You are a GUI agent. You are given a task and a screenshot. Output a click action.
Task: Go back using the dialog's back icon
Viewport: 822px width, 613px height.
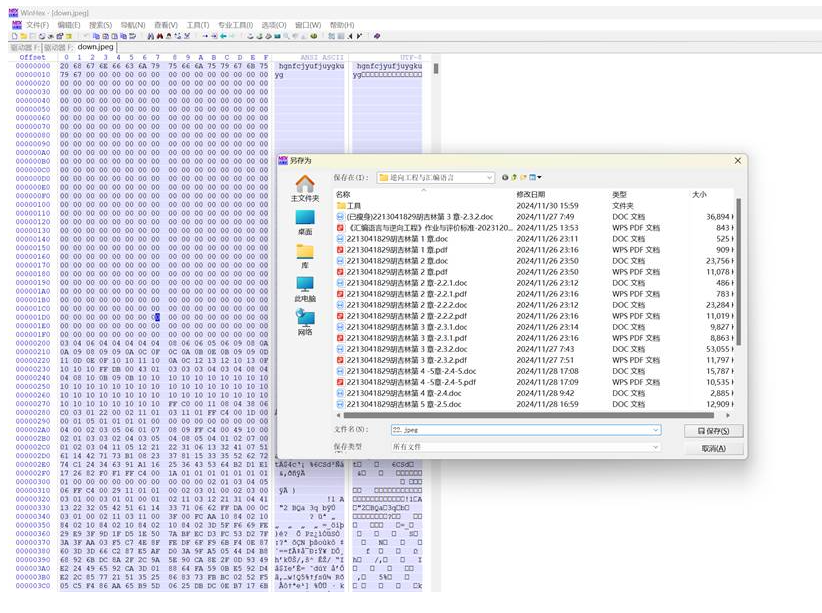(505, 177)
